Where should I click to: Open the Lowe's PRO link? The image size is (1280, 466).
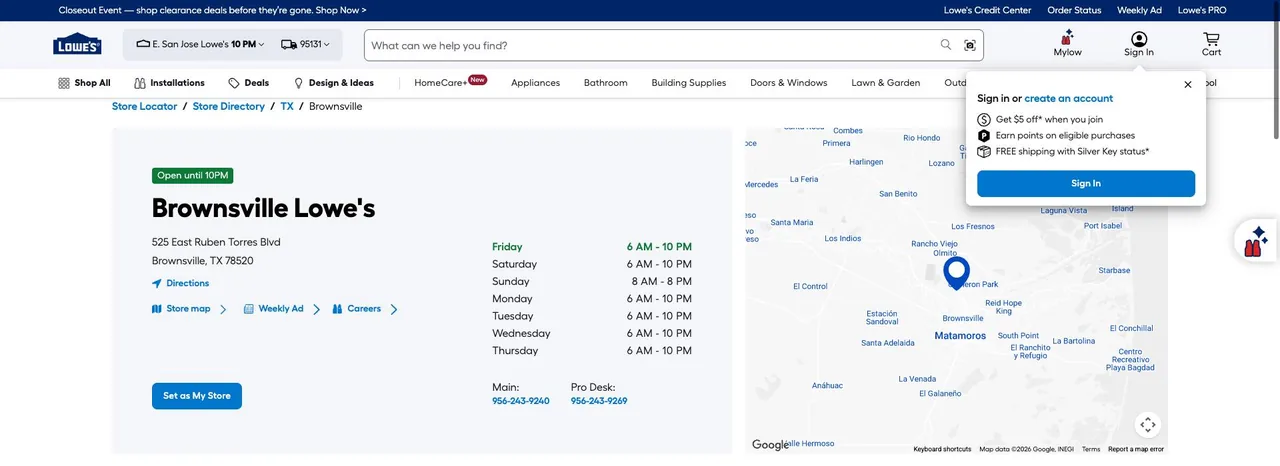tap(1202, 10)
